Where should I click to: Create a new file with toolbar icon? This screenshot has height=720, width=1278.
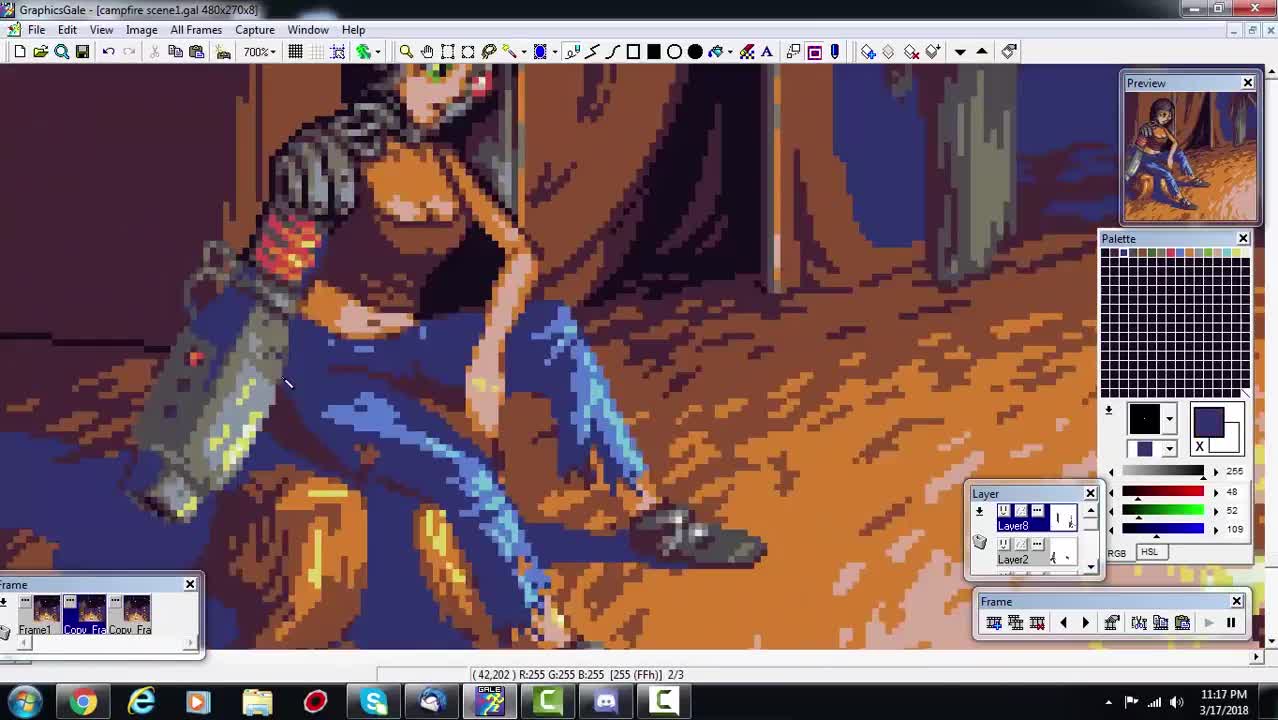click(19, 52)
